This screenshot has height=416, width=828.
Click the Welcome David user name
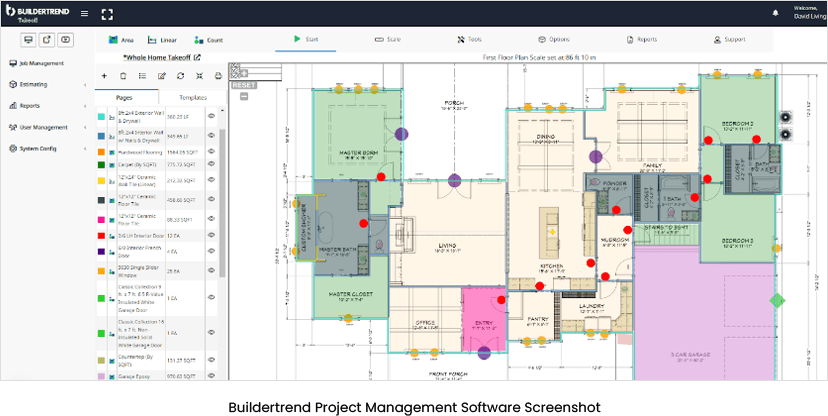[x=811, y=13]
